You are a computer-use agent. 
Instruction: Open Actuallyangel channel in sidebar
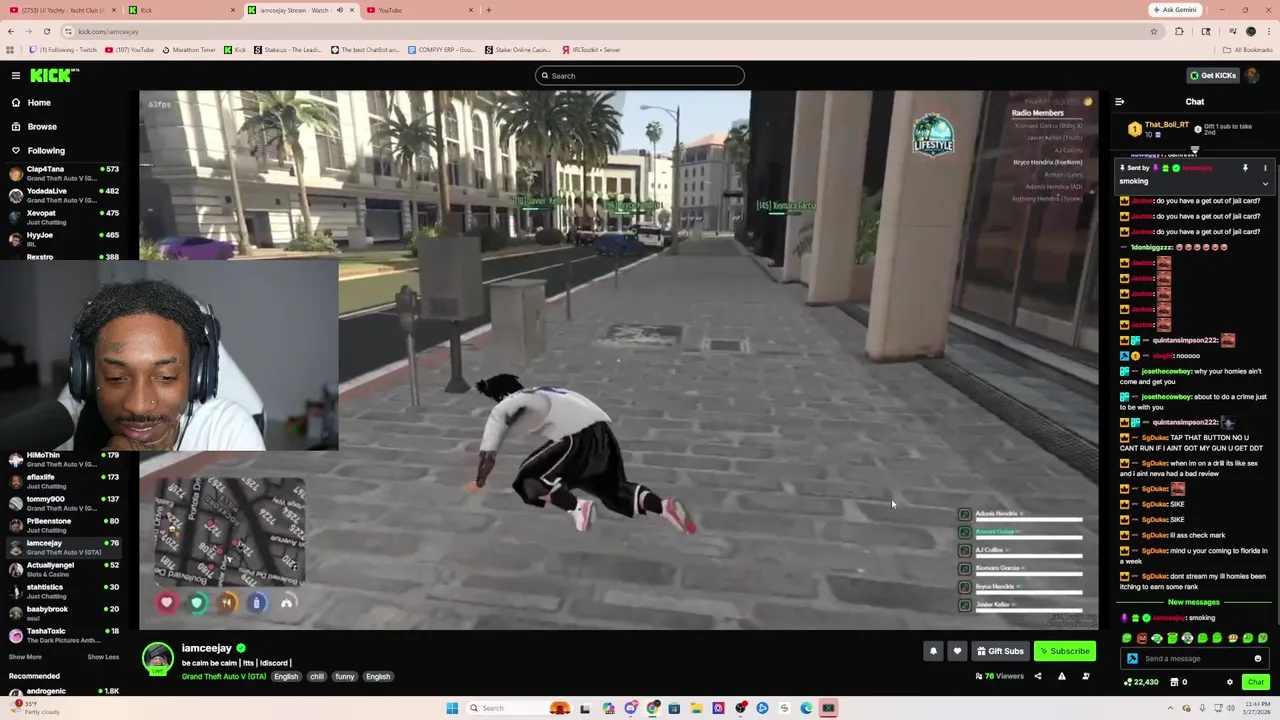point(62,569)
